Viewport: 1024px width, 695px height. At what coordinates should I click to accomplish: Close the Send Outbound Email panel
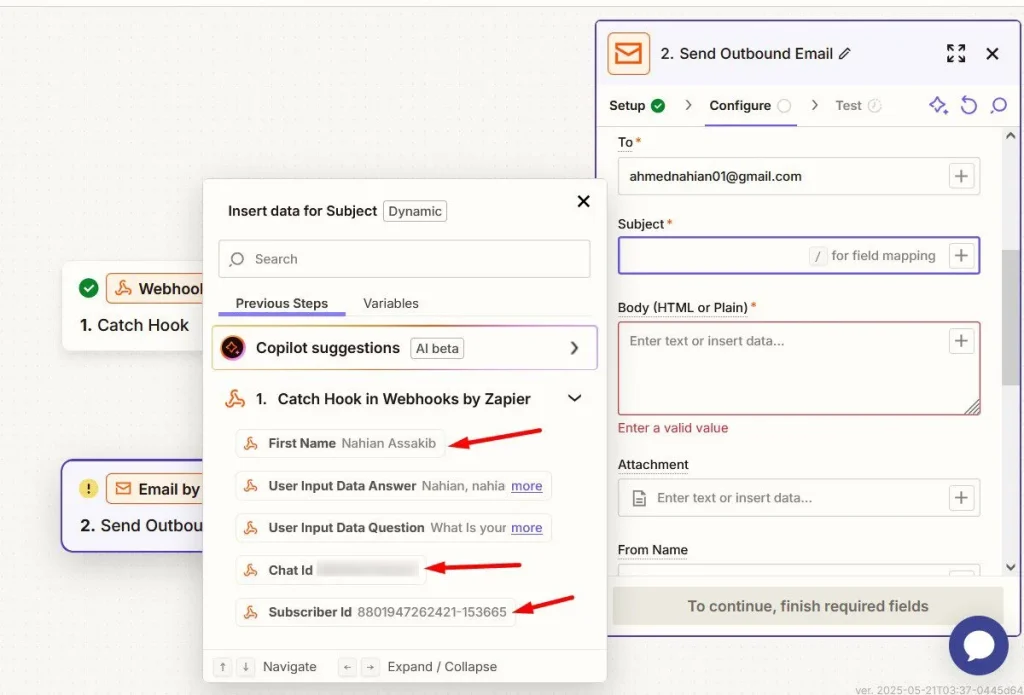tap(993, 54)
